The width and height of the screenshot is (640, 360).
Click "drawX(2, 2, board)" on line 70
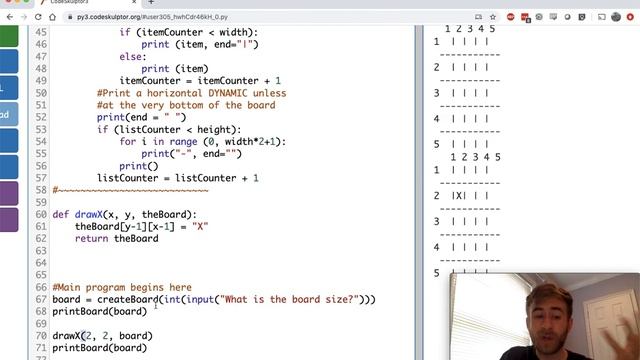click(x=102, y=336)
